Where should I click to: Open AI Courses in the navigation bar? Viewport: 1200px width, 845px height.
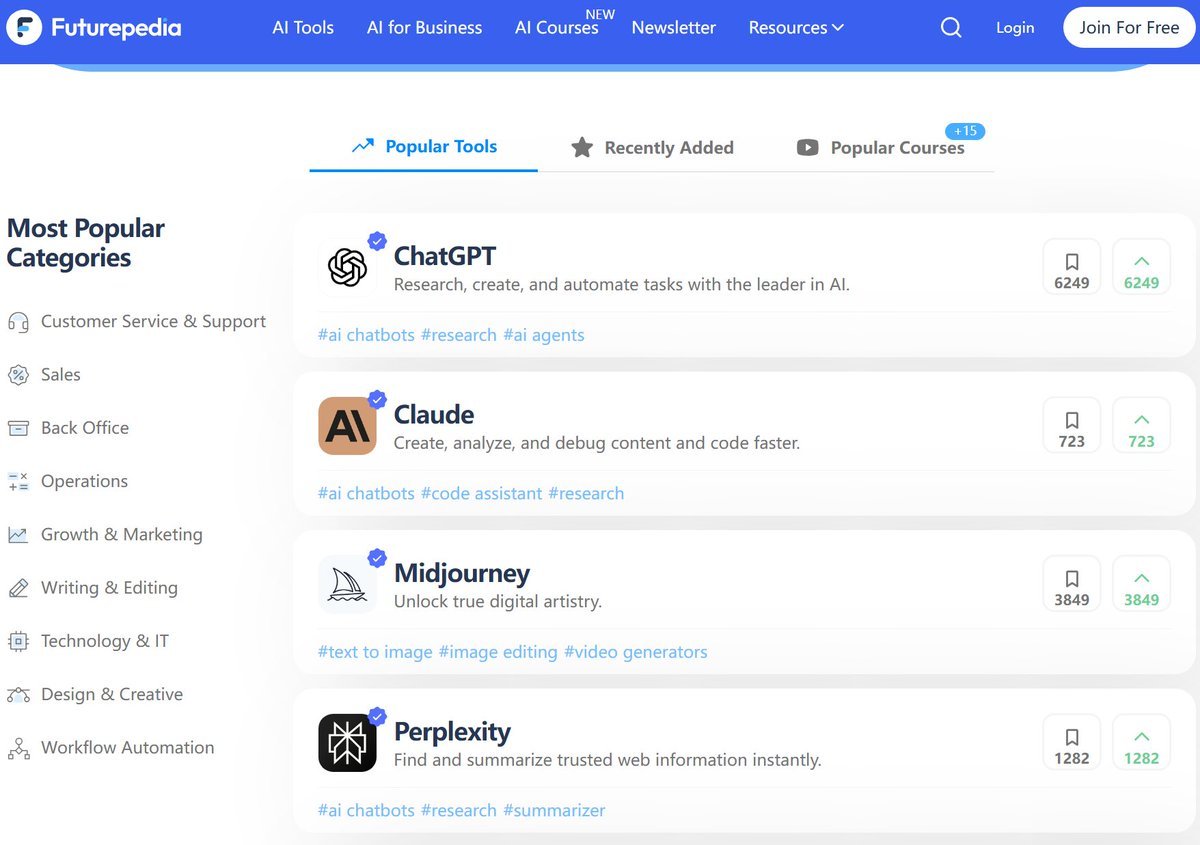coord(557,28)
